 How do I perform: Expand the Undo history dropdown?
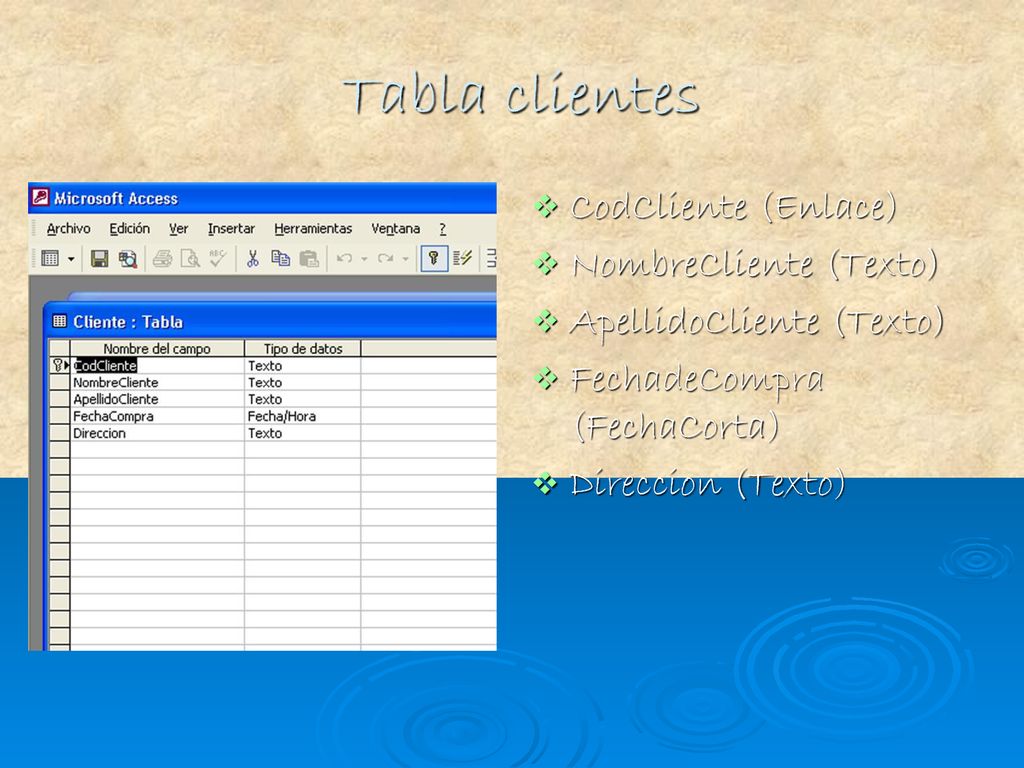tap(364, 259)
